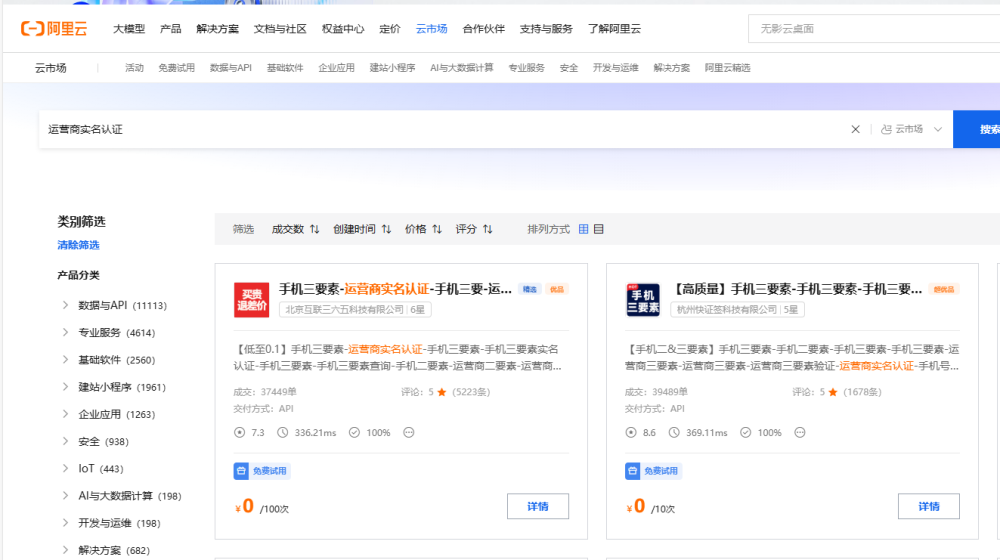The image size is (1000, 560).
Task: Click 免费试用 badge on first product
Action: (x=260, y=471)
